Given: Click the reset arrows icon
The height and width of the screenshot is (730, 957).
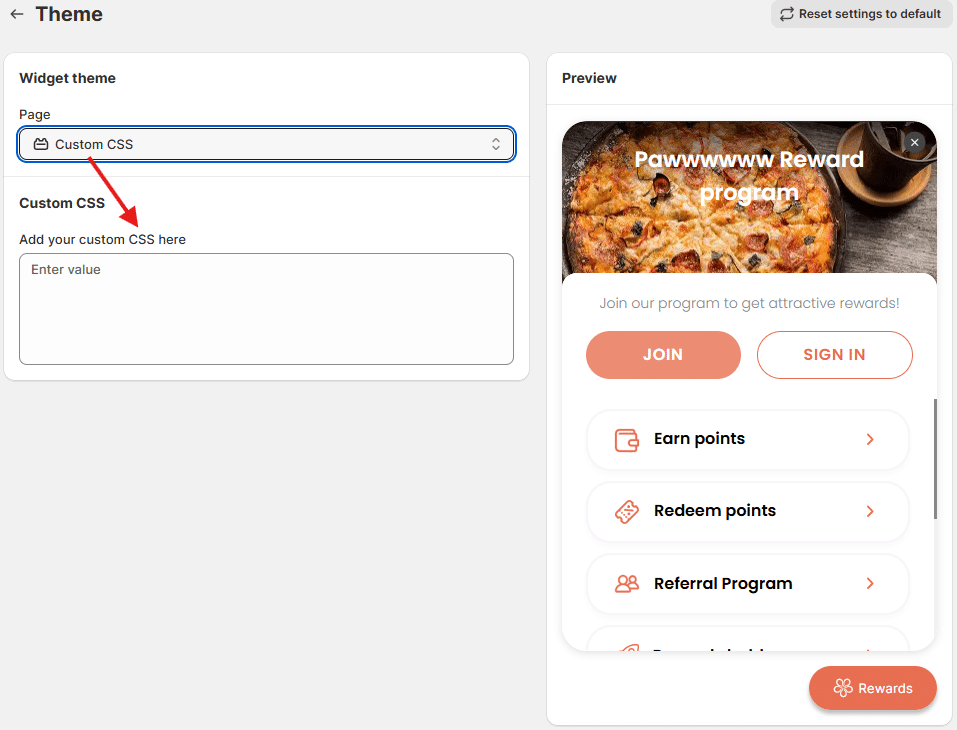Looking at the screenshot, I should pyautogui.click(x=787, y=14).
